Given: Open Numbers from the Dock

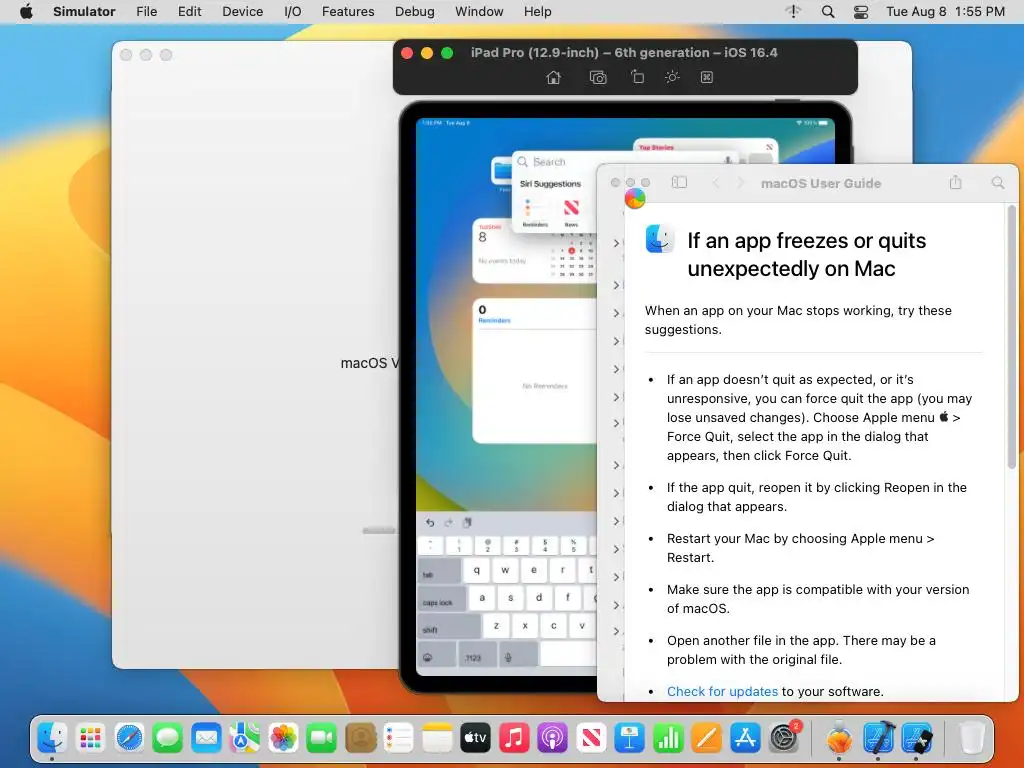Looking at the screenshot, I should (x=668, y=739).
